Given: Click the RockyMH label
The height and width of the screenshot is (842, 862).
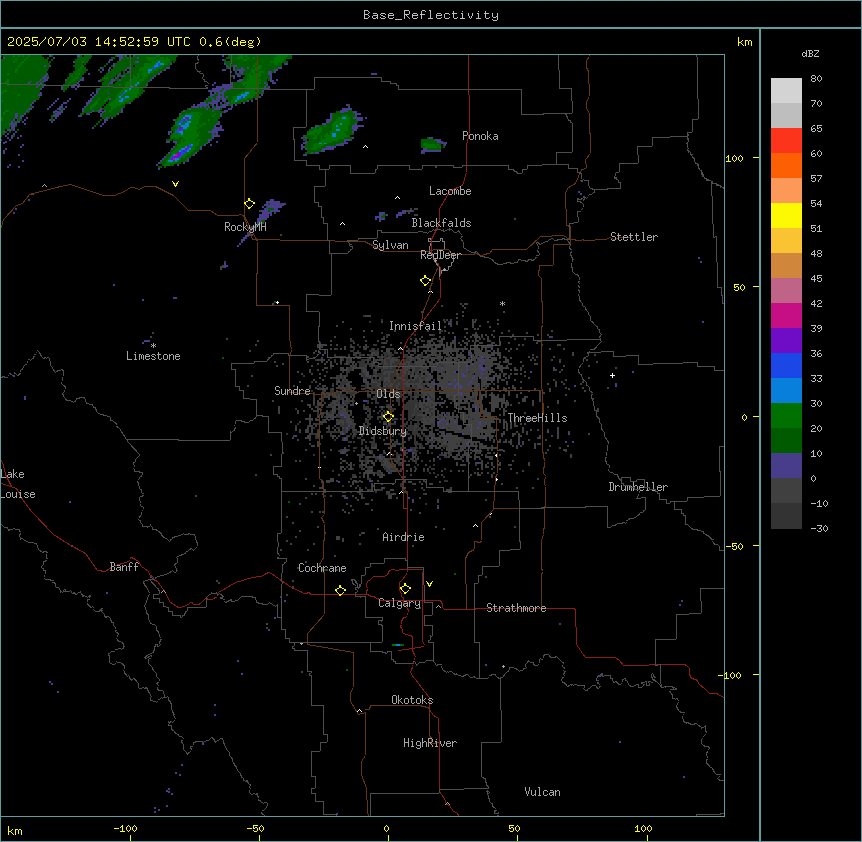Looking at the screenshot, I should pyautogui.click(x=245, y=227).
